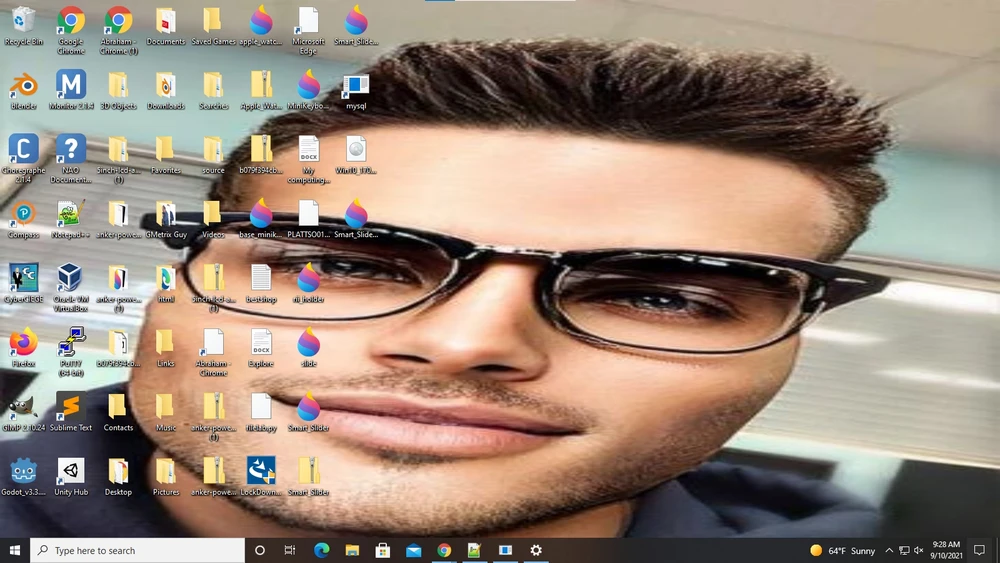
Task: Open the 64°F Sunny weather widget
Action: [x=842, y=550]
